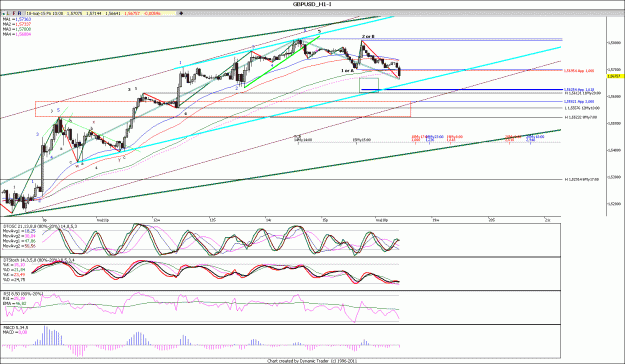Click the date/time field in data bar

pos(45,14)
